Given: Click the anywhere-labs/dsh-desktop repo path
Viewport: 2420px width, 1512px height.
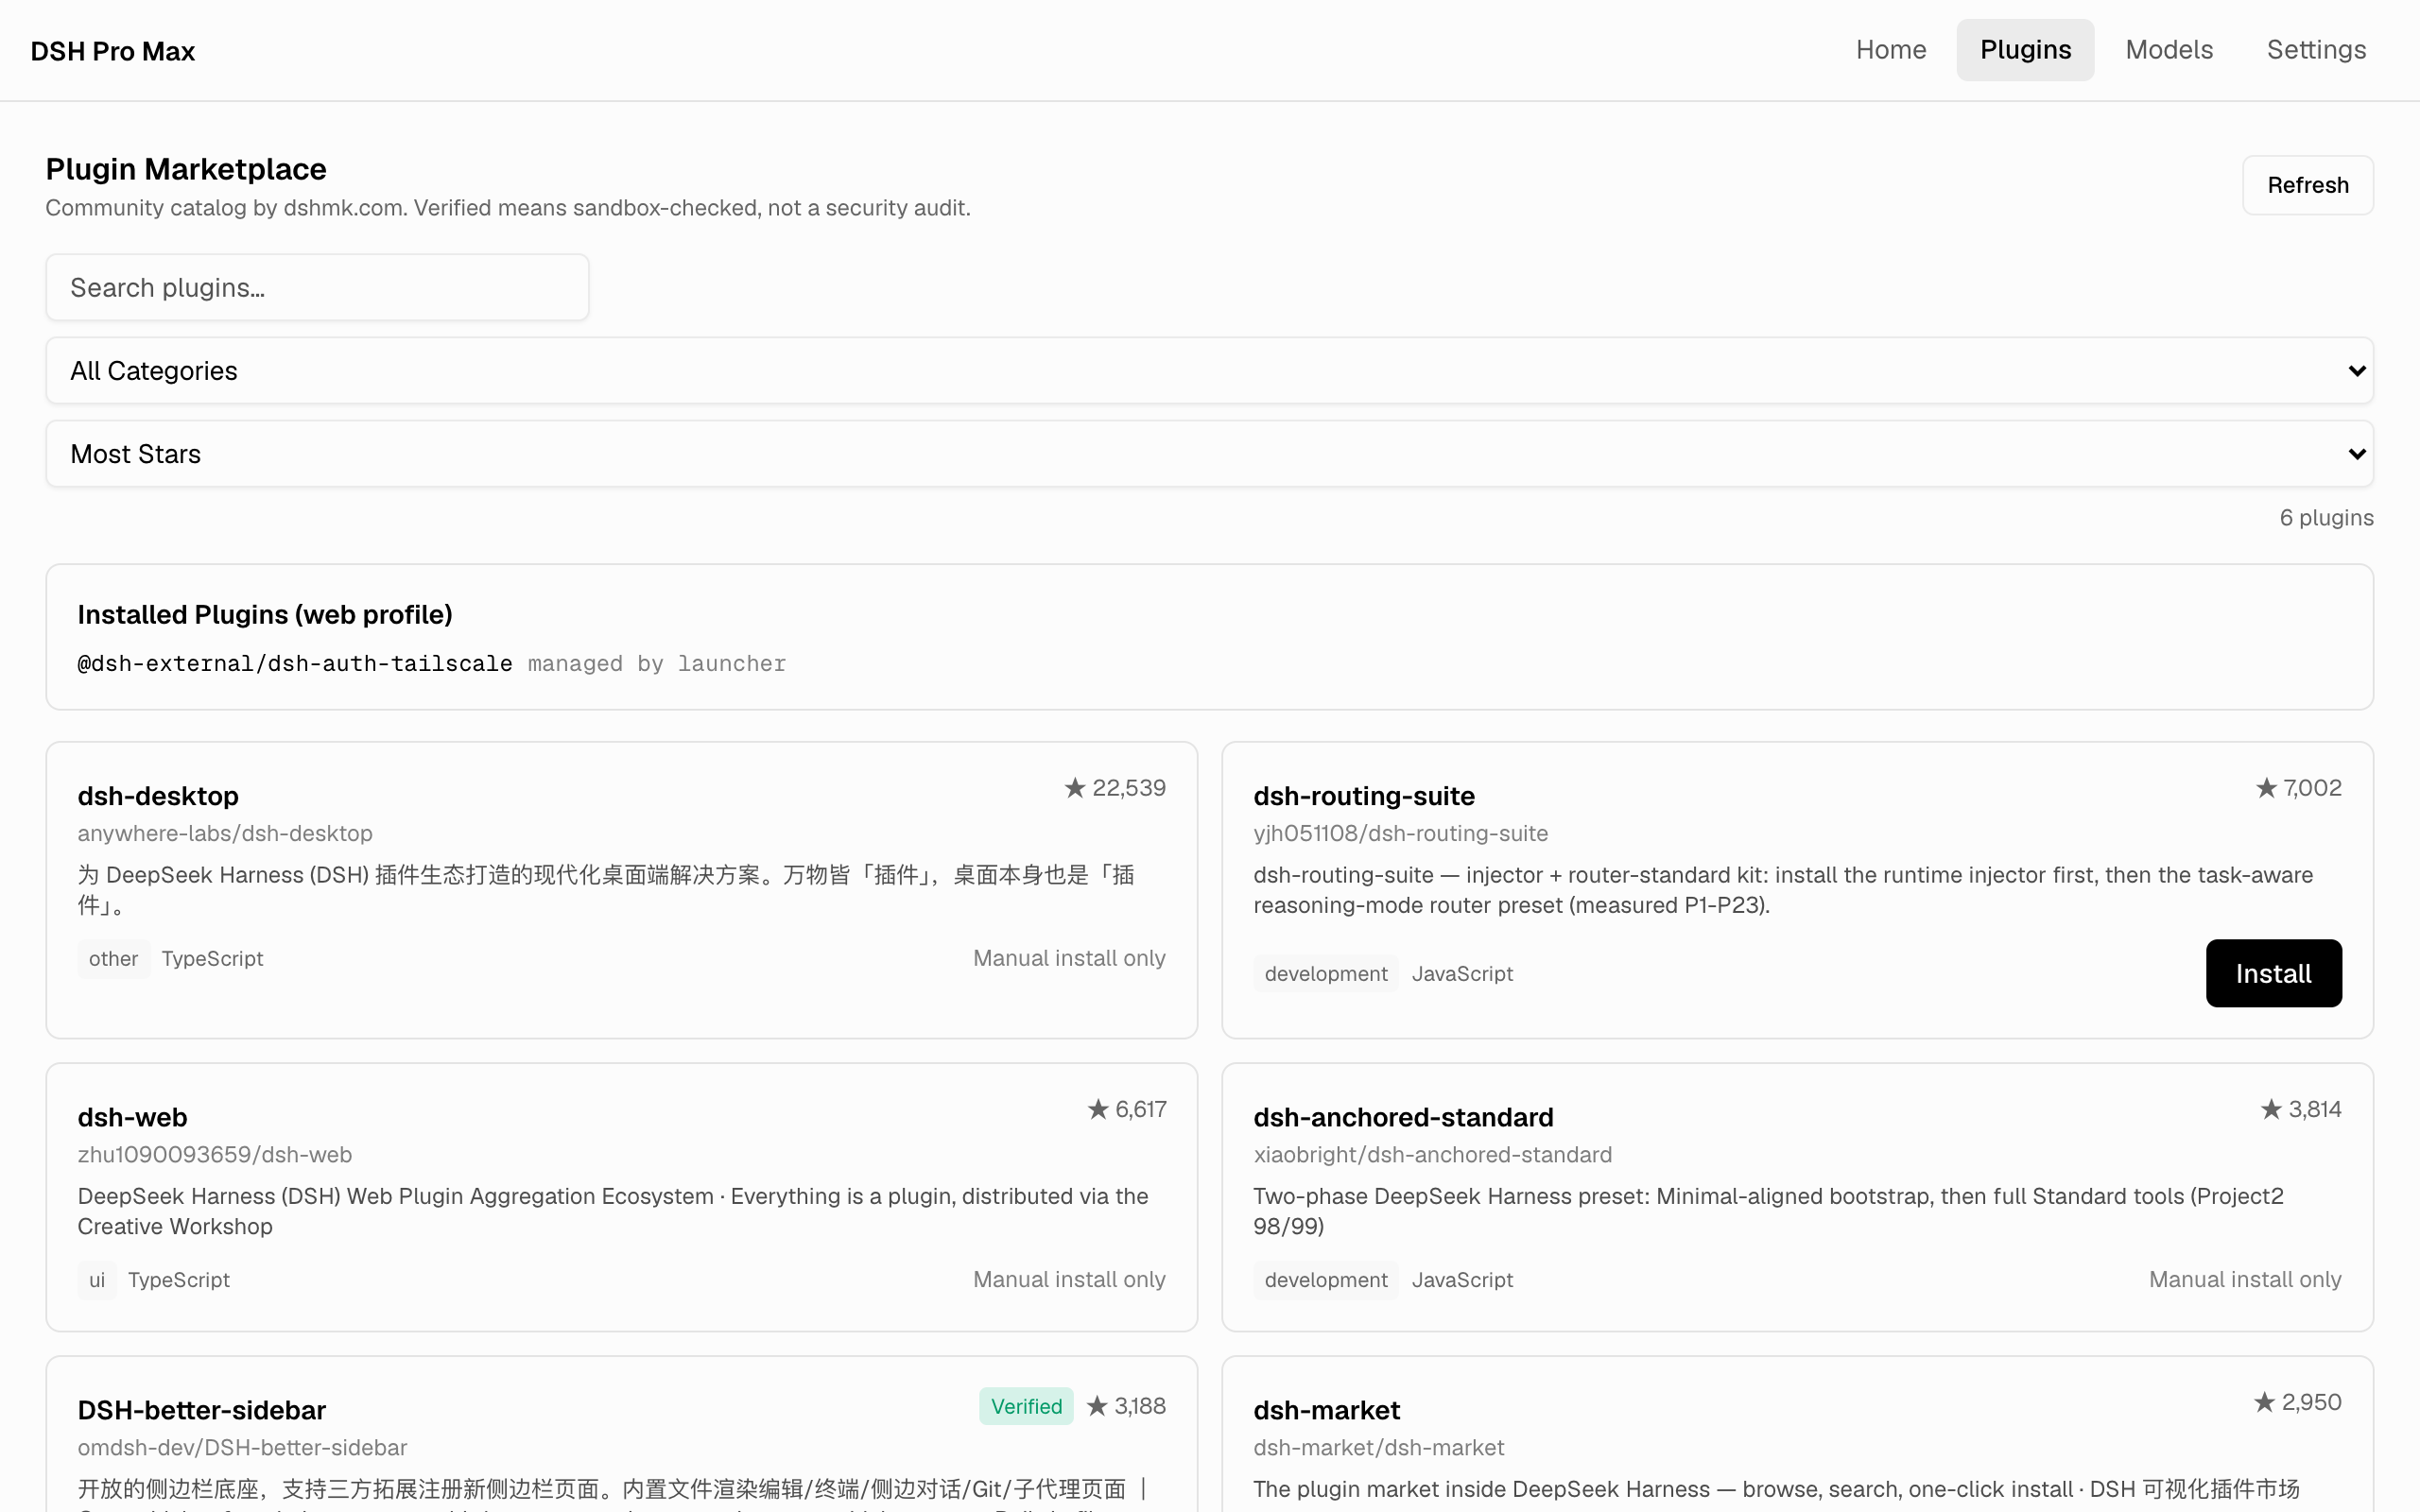Looking at the screenshot, I should (225, 833).
